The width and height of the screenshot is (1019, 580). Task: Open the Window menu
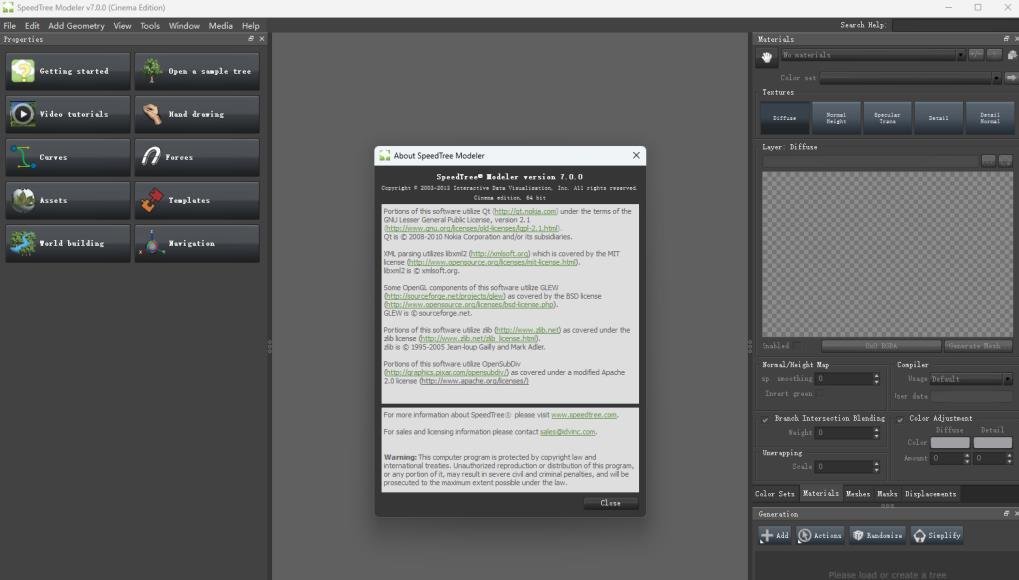tap(184, 26)
